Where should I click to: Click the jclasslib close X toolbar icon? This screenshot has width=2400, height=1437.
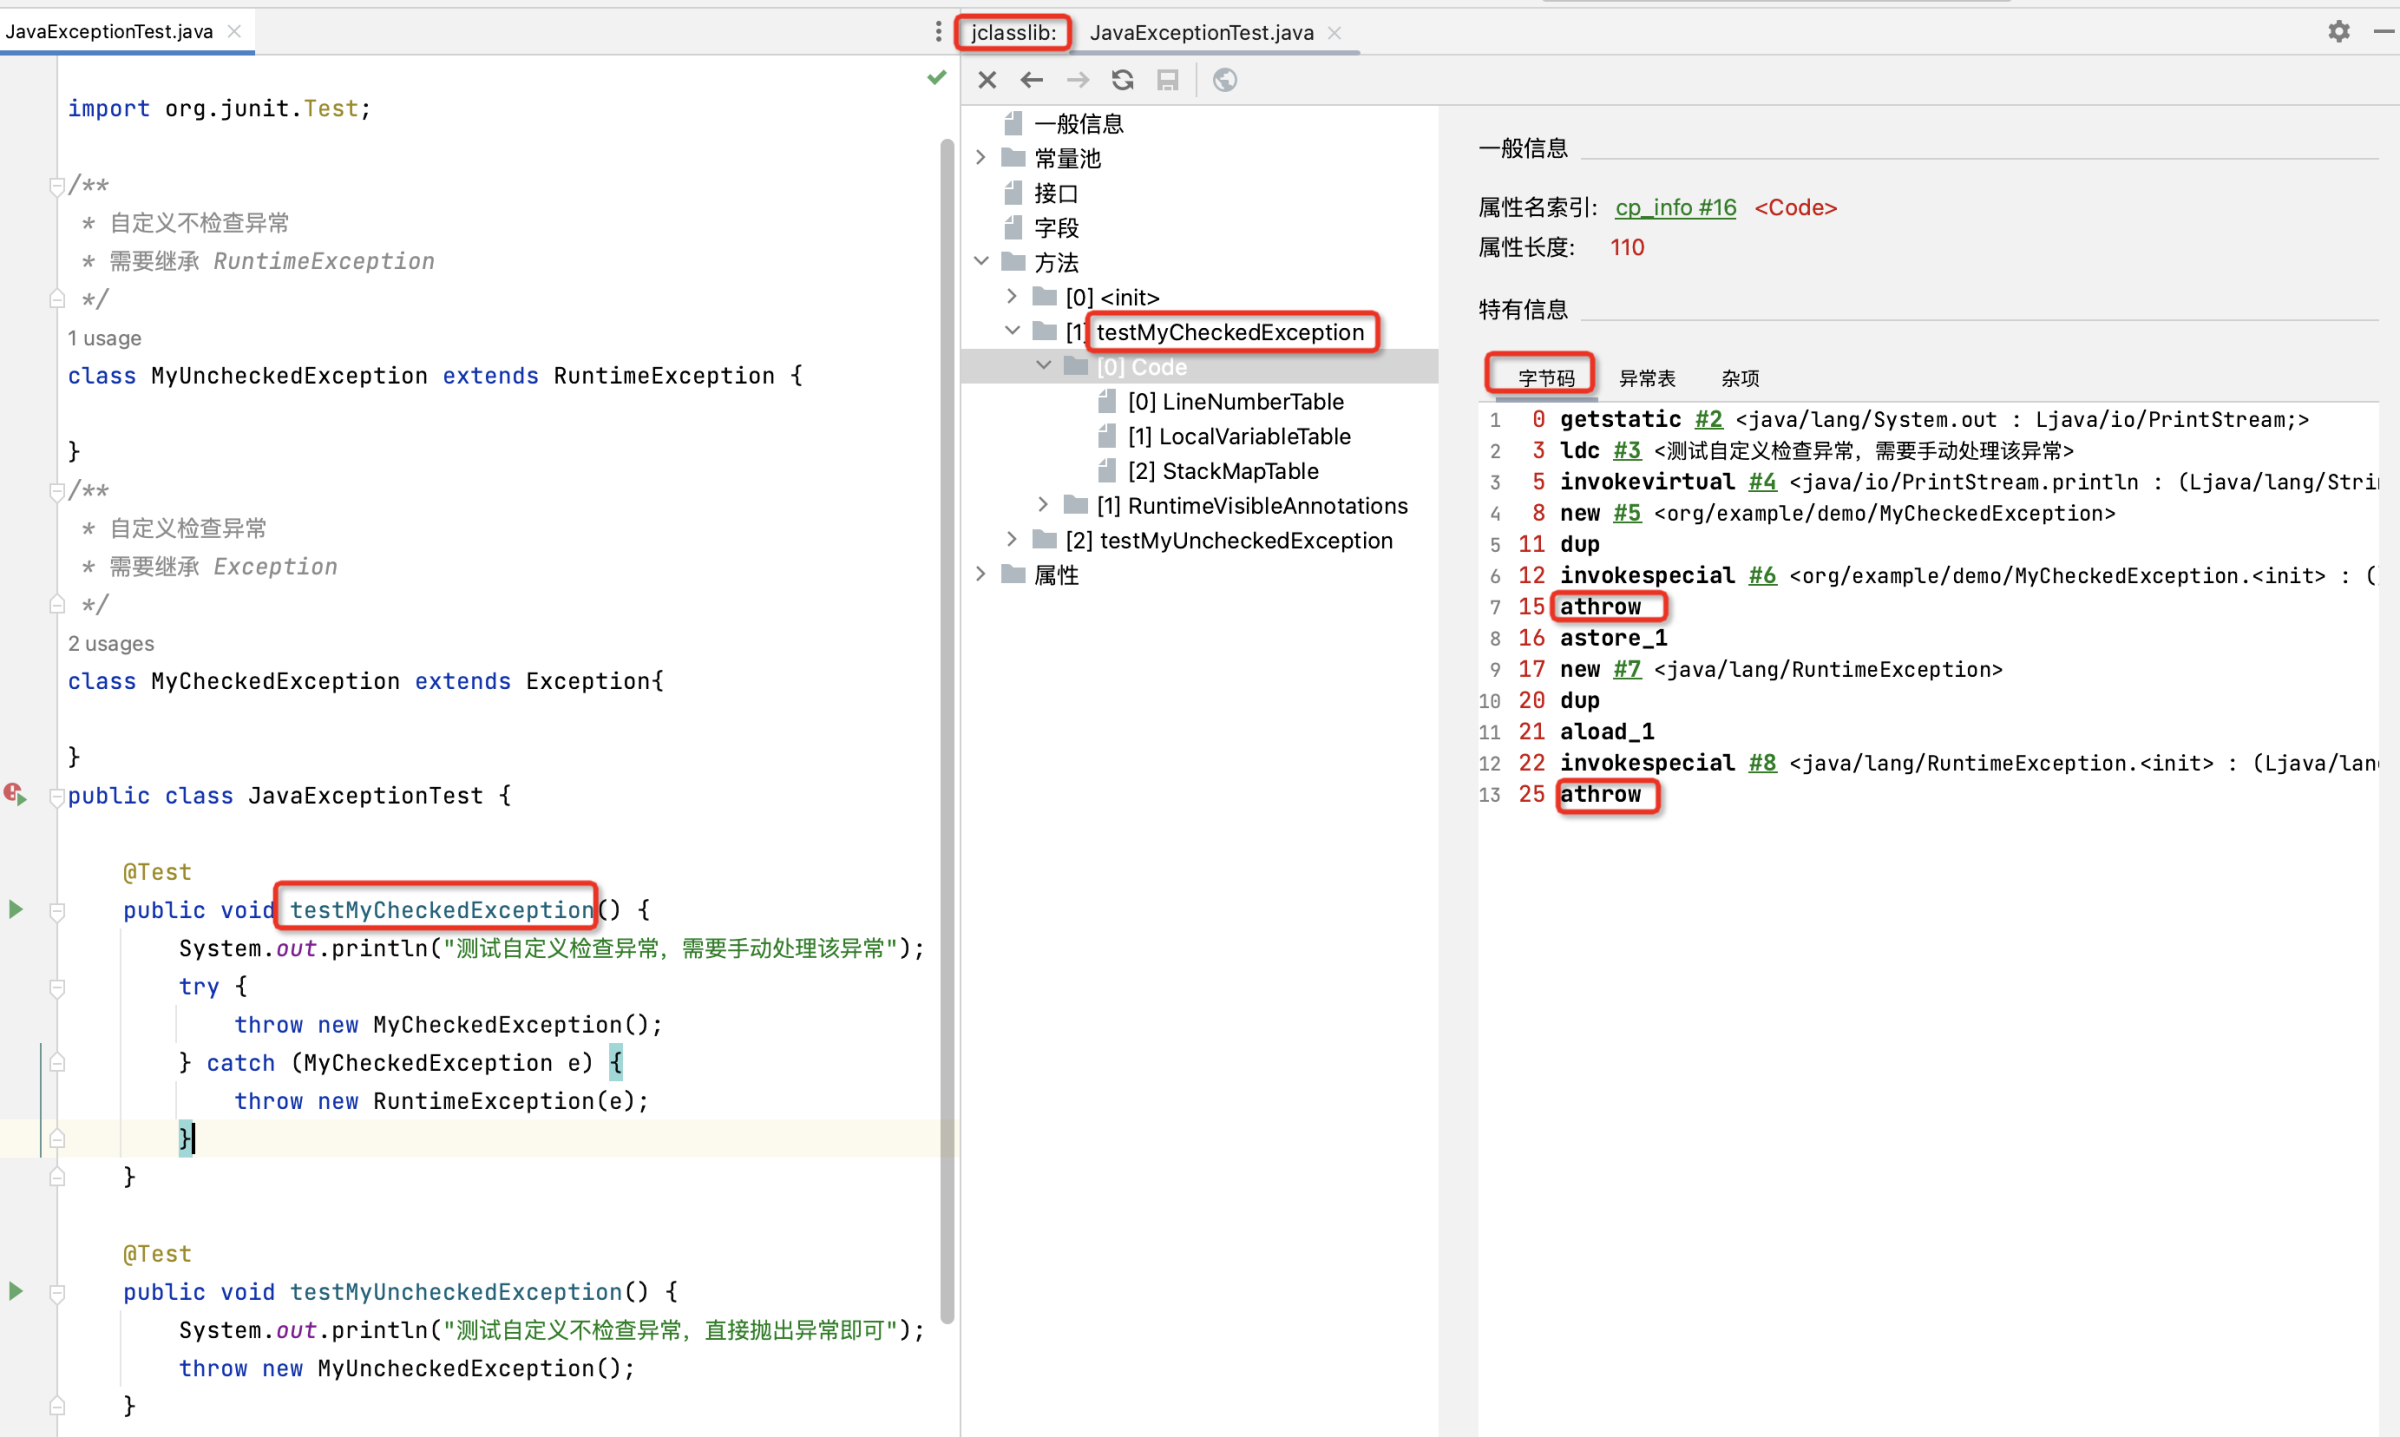click(x=987, y=80)
